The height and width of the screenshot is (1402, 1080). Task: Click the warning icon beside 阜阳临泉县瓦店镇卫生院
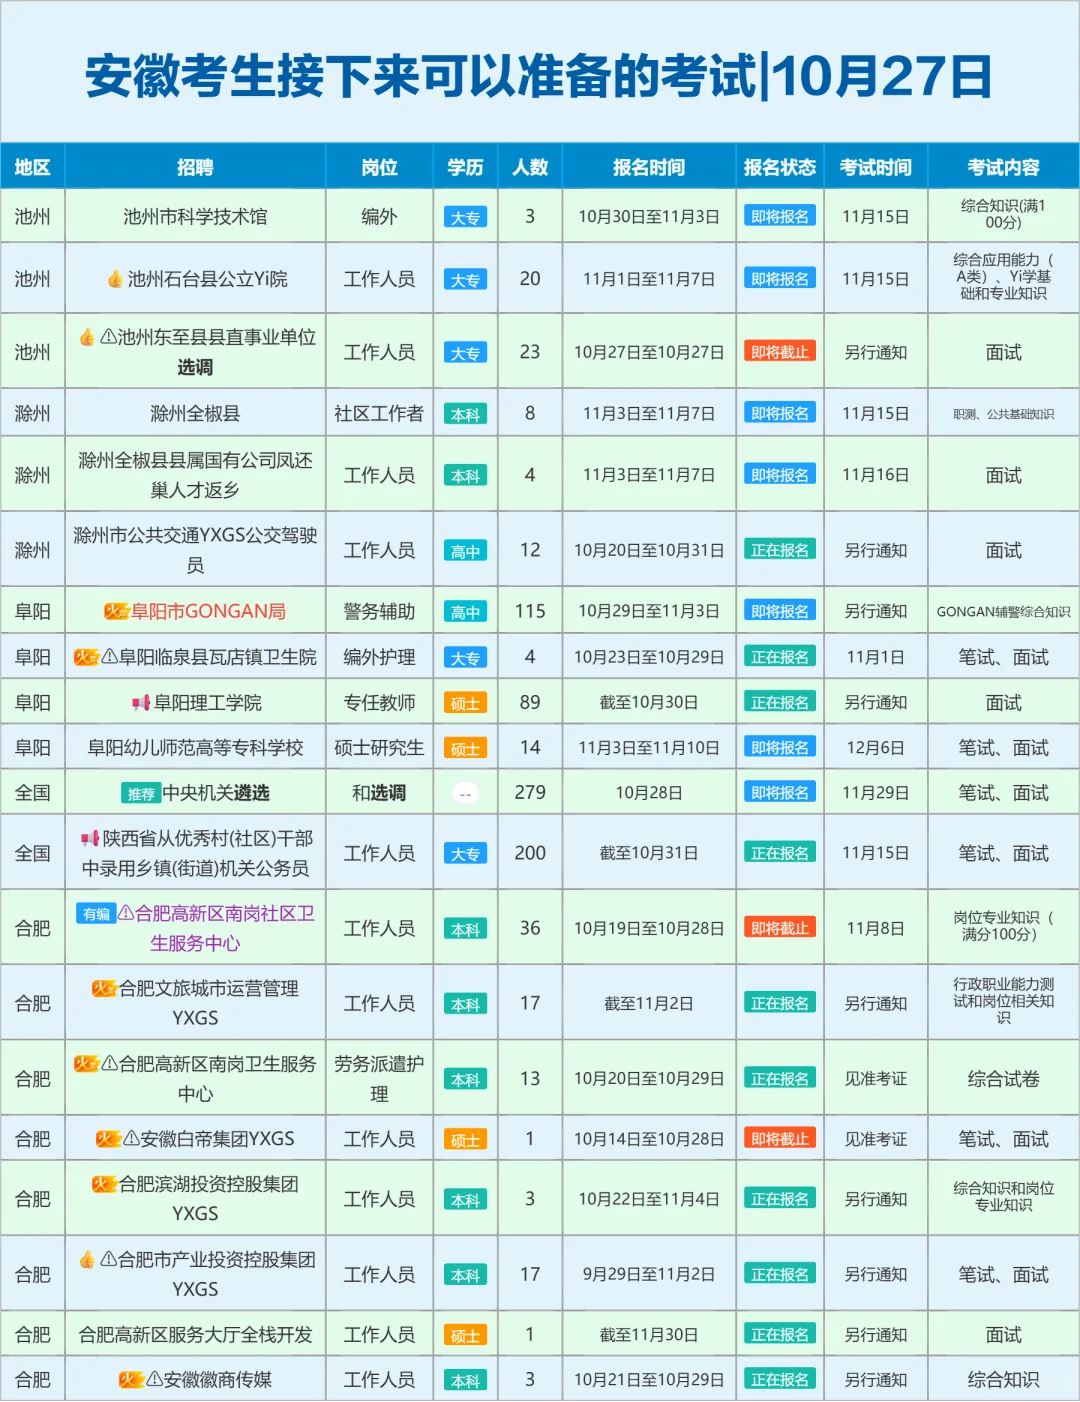(x=108, y=658)
